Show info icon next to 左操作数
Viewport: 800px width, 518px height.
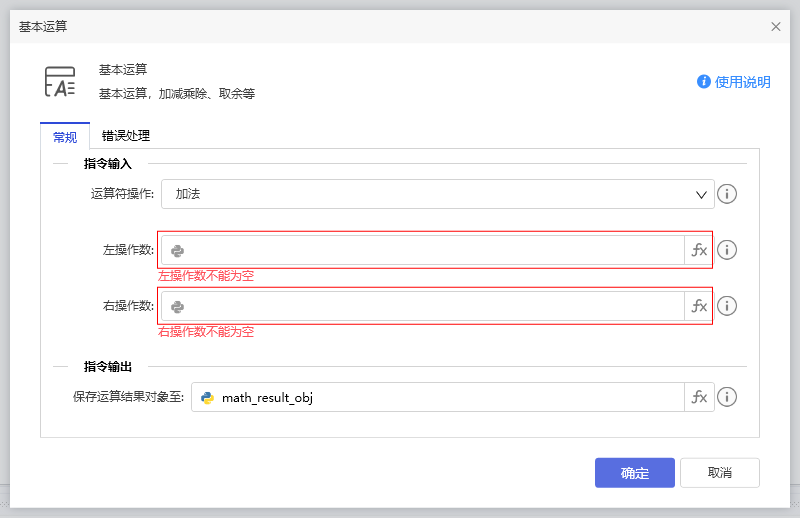(x=727, y=250)
